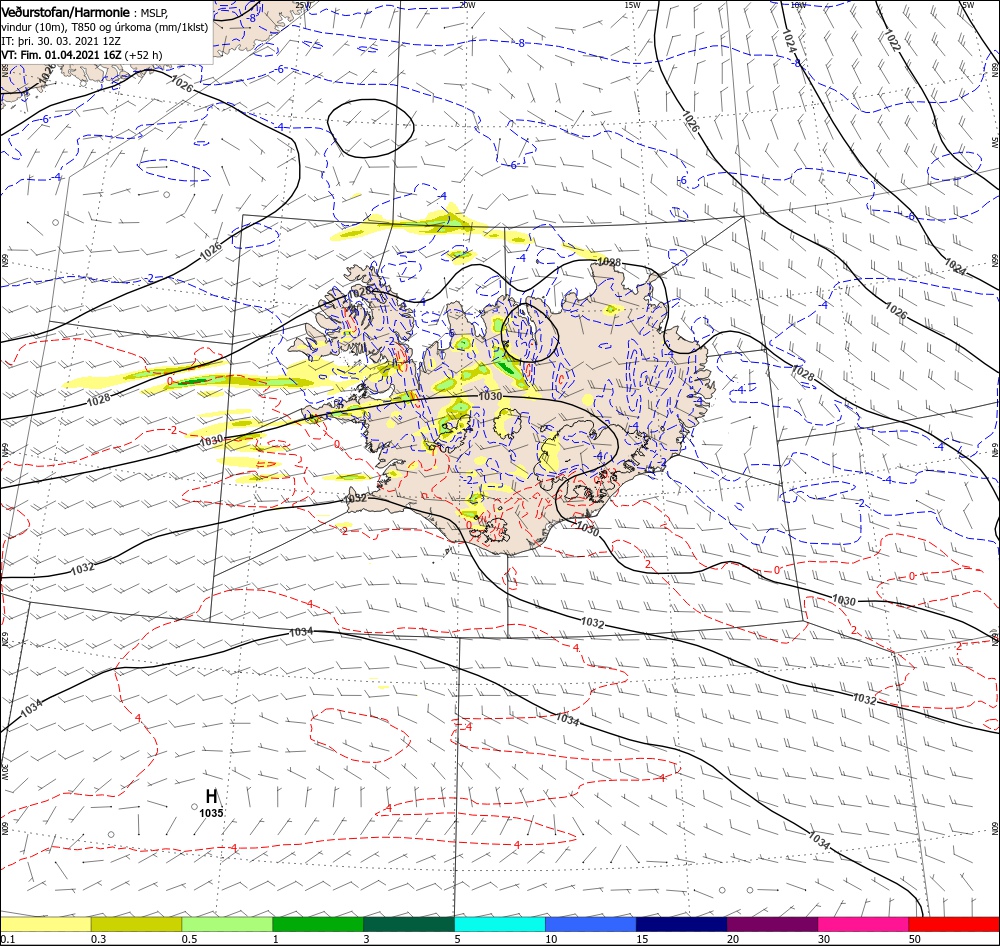Click the '15' legend value label
The height and width of the screenshot is (946, 1000).
pyautogui.click(x=642, y=939)
